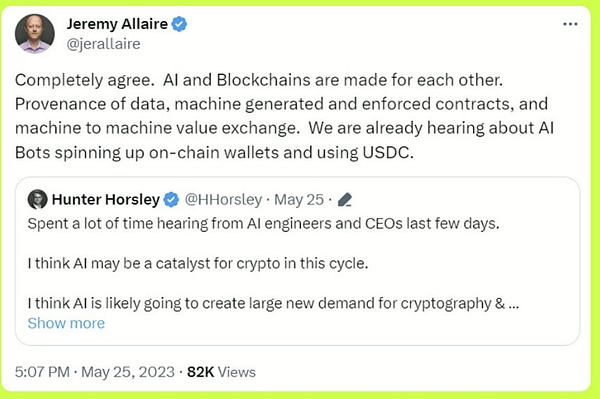
Task: Click the 5:07 PM timestamp
Action: [x=42, y=372]
